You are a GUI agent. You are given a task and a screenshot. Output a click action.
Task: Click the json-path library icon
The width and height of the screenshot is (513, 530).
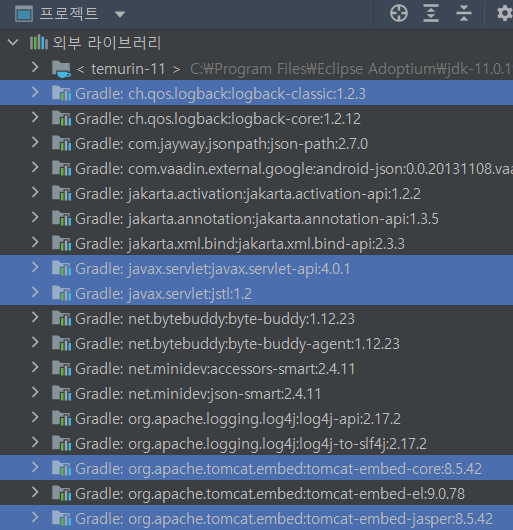pyautogui.click(x=62, y=143)
